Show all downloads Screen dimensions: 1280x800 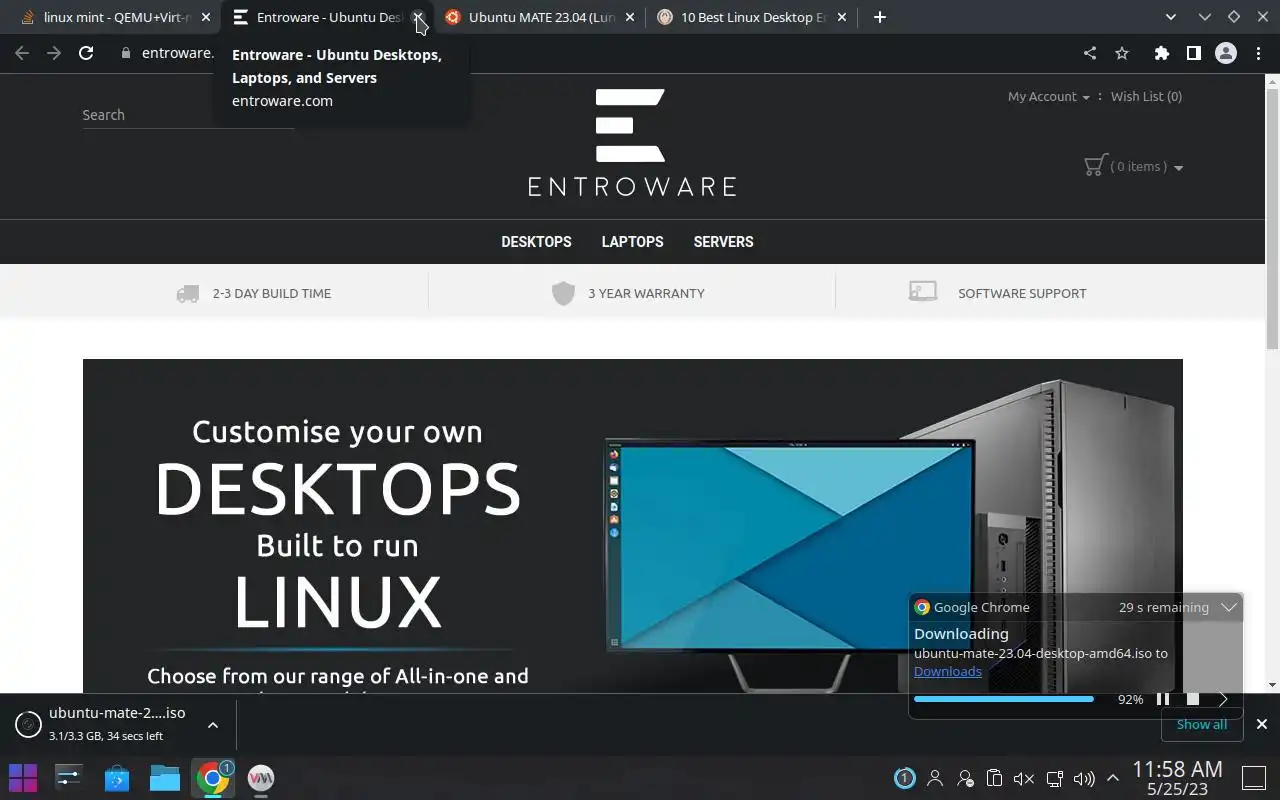pos(1201,724)
